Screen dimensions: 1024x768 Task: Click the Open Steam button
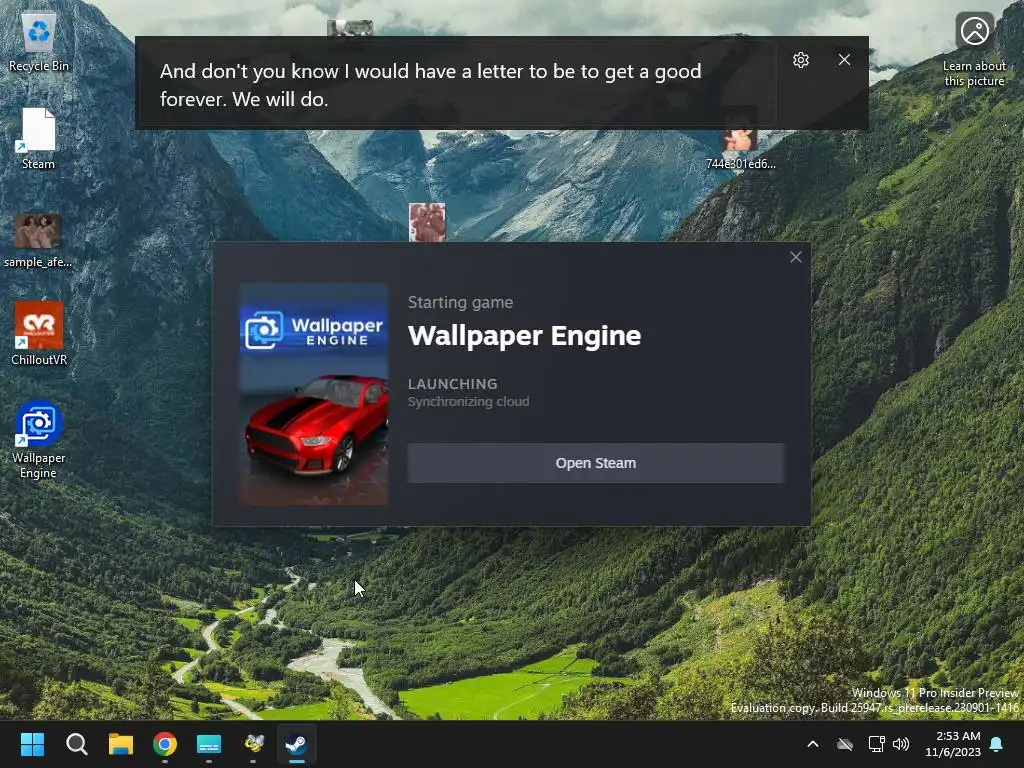click(x=596, y=463)
